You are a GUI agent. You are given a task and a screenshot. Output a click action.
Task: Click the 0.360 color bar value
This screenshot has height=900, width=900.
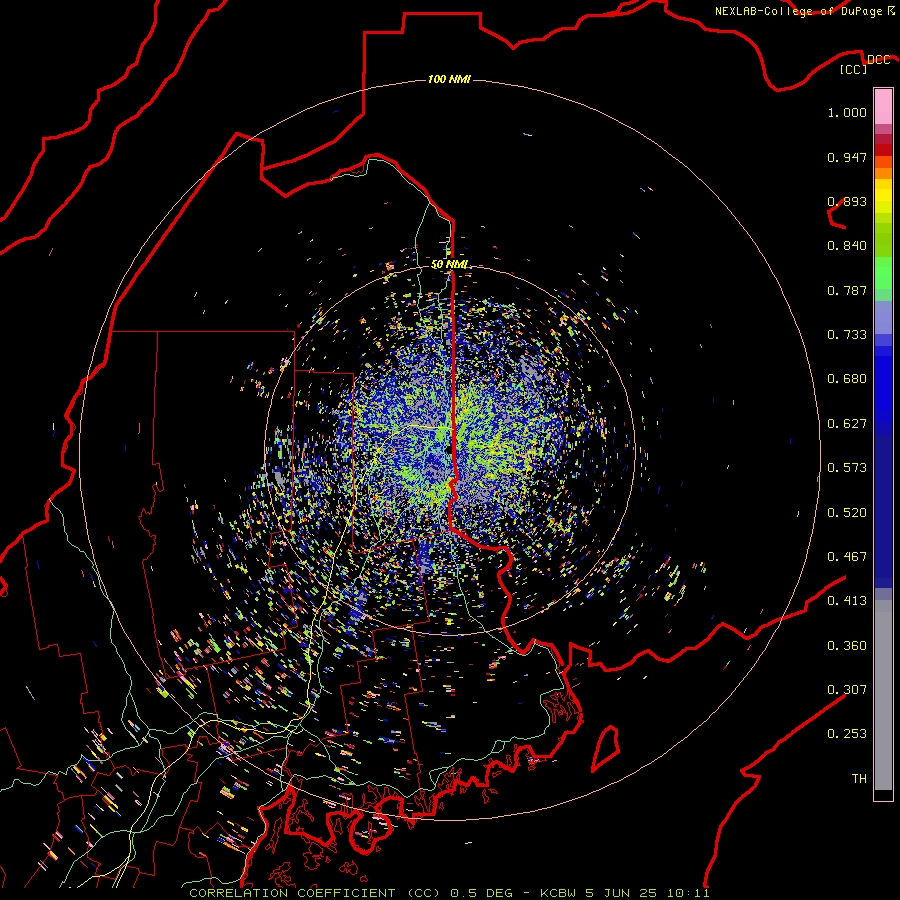847,646
